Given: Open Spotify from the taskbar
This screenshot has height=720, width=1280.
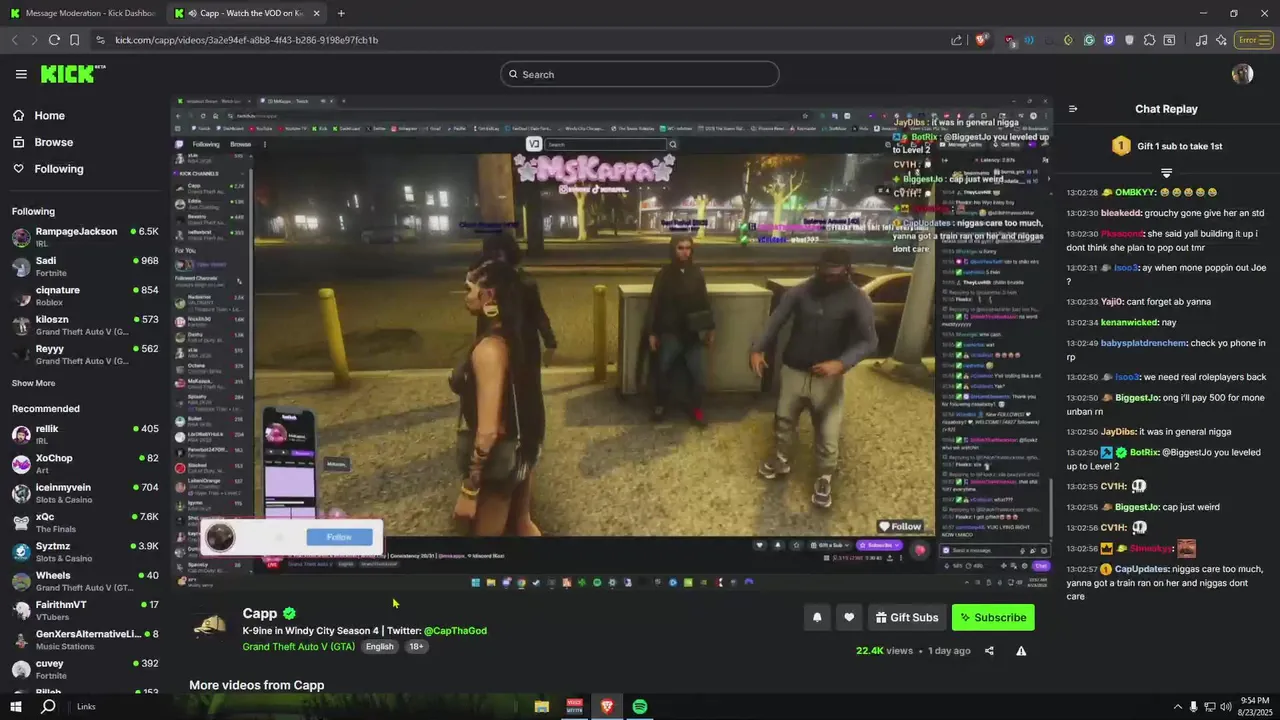Looking at the screenshot, I should click(640, 707).
